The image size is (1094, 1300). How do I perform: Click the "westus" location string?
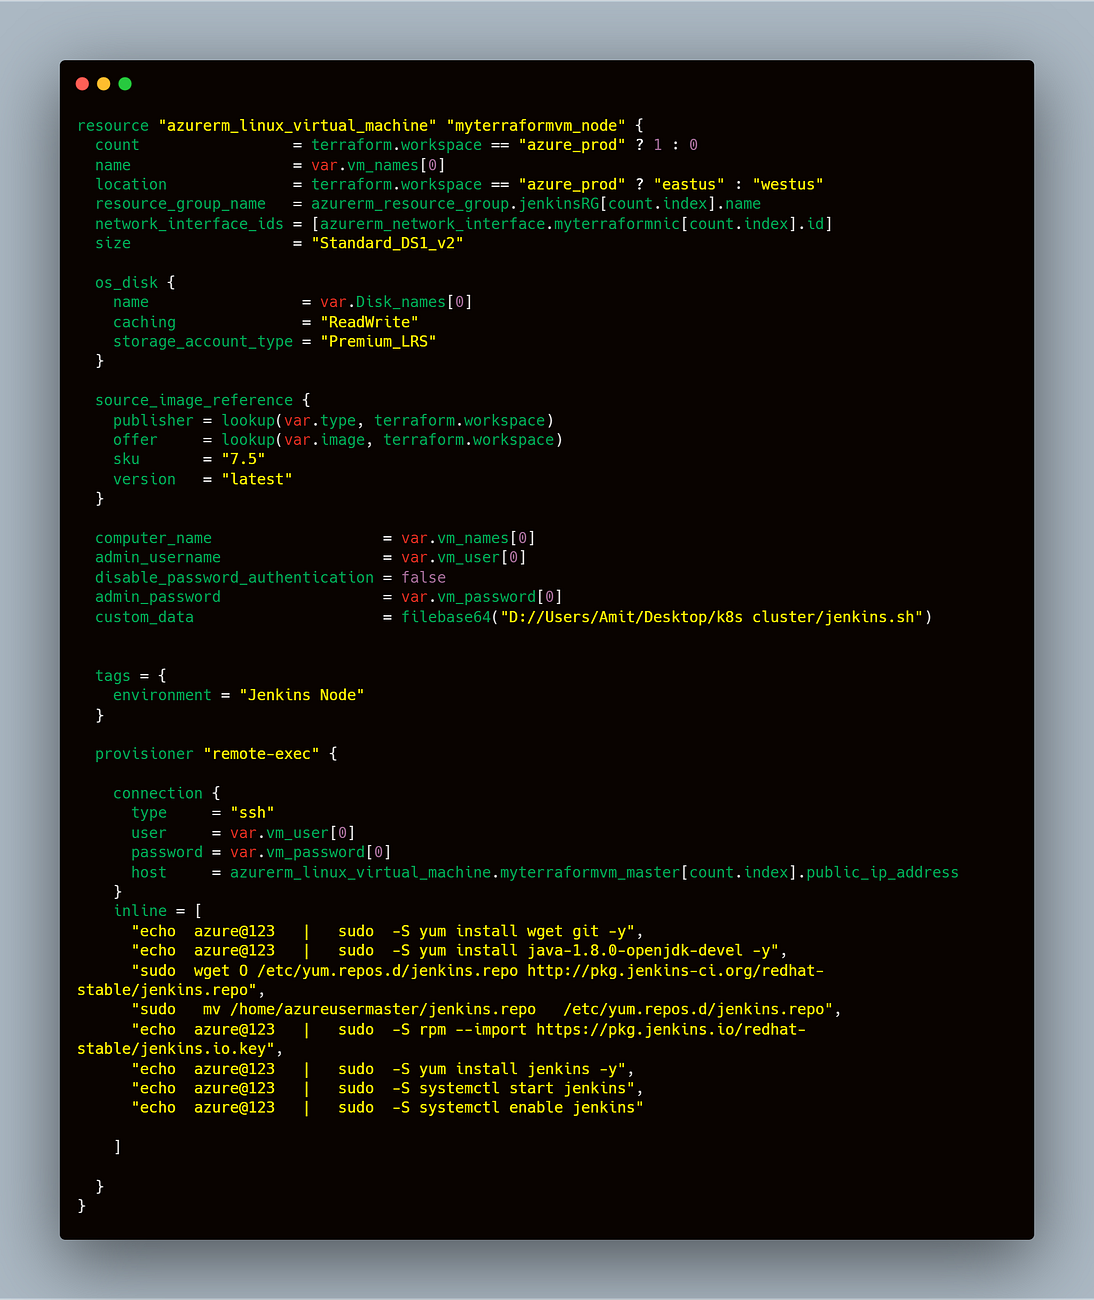(x=788, y=185)
